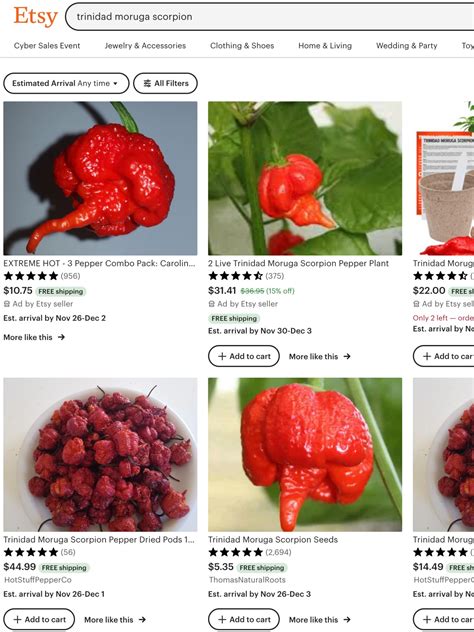Click the star rating of Trinidad Moruga Scorpion Seeds
The height and width of the screenshot is (632, 474).
point(235,552)
